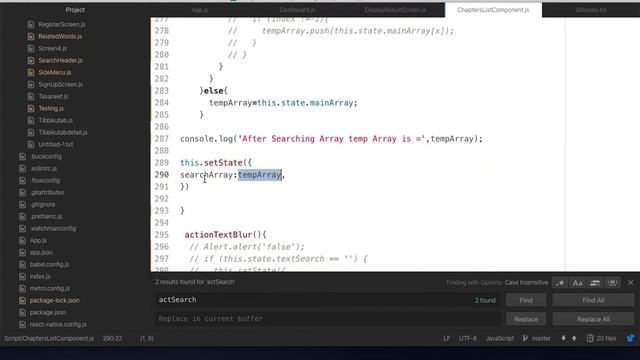Toggle the only in selection option

pyautogui.click(x=595, y=283)
